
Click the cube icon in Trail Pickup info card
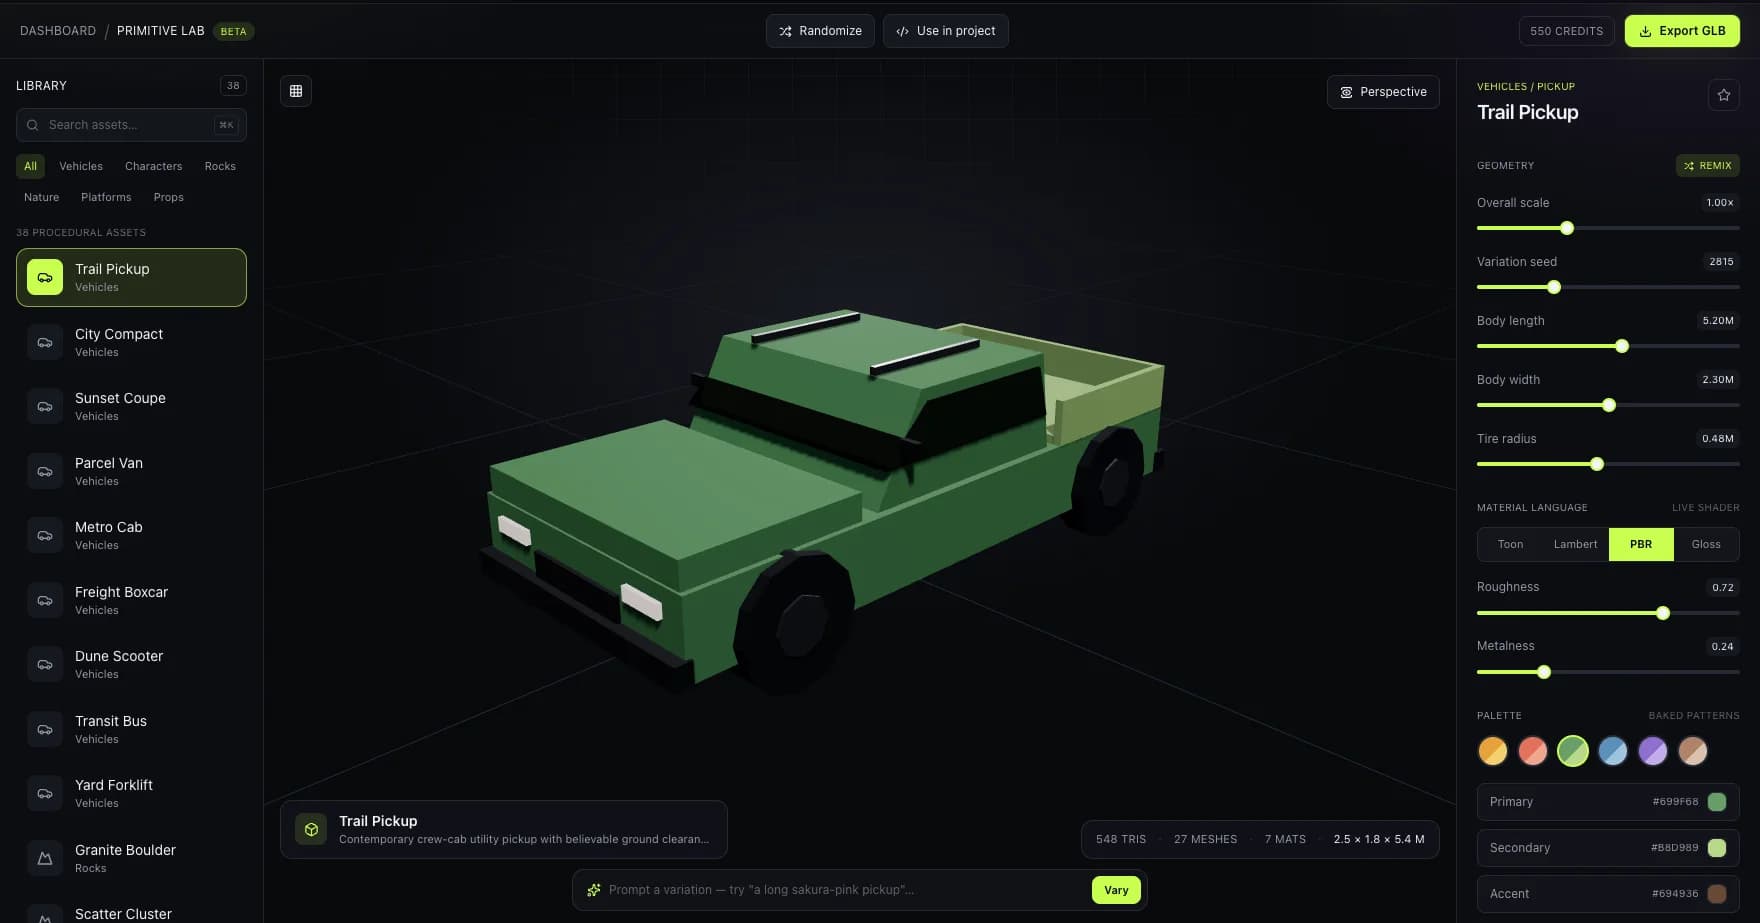[311, 829]
